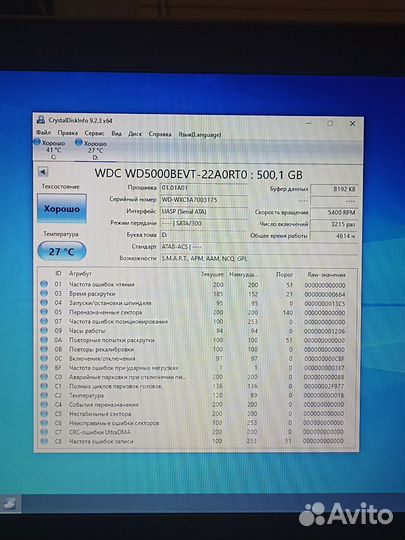Click Число включений value 3215 раз

334,224
